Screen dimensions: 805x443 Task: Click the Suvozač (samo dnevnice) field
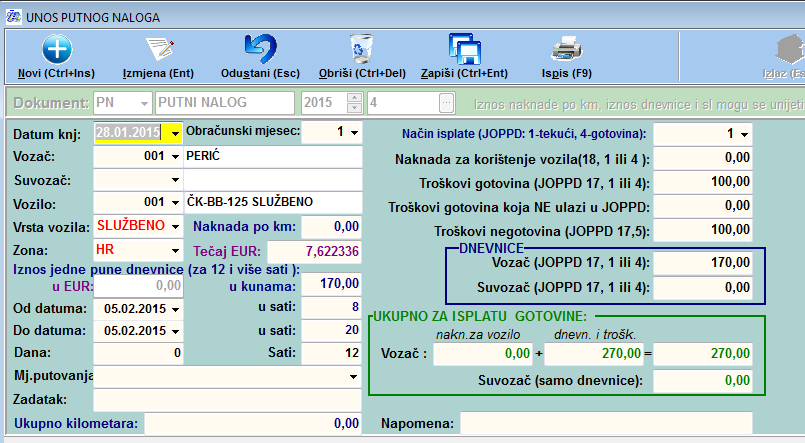tap(702, 381)
